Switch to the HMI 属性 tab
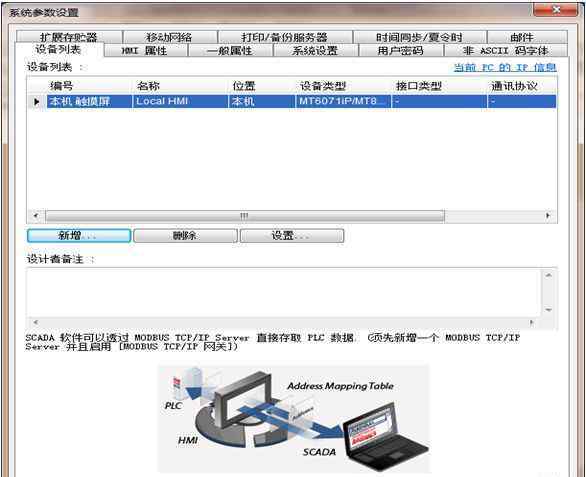The image size is (586, 477). pos(145,50)
